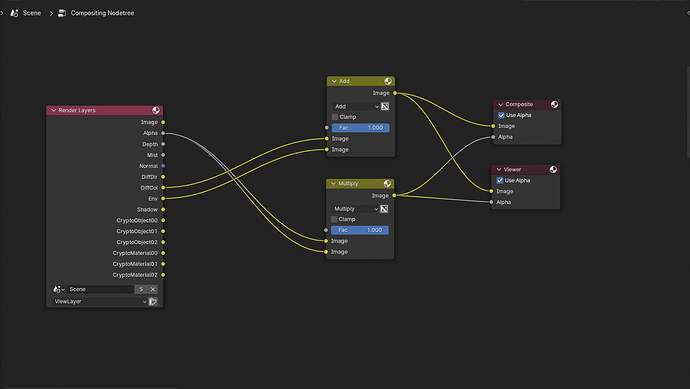
Task: Click Depth output socket on Render Layers
Action: (x=163, y=144)
